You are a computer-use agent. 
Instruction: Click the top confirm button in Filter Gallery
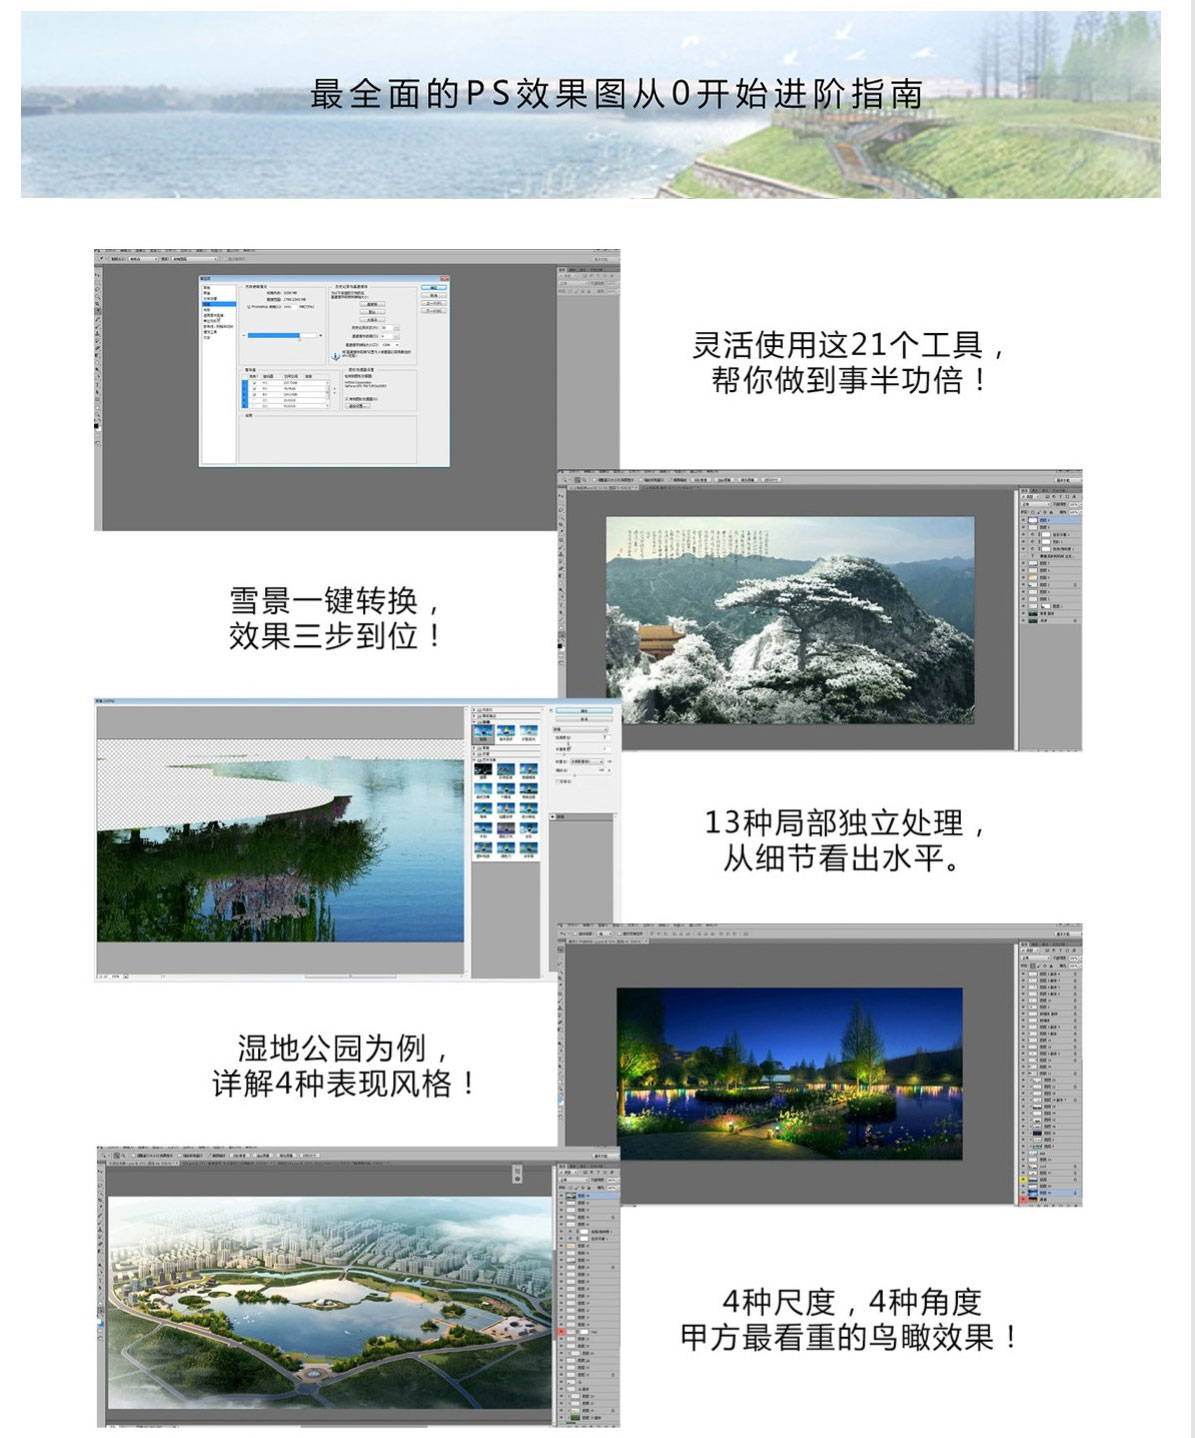click(x=584, y=711)
